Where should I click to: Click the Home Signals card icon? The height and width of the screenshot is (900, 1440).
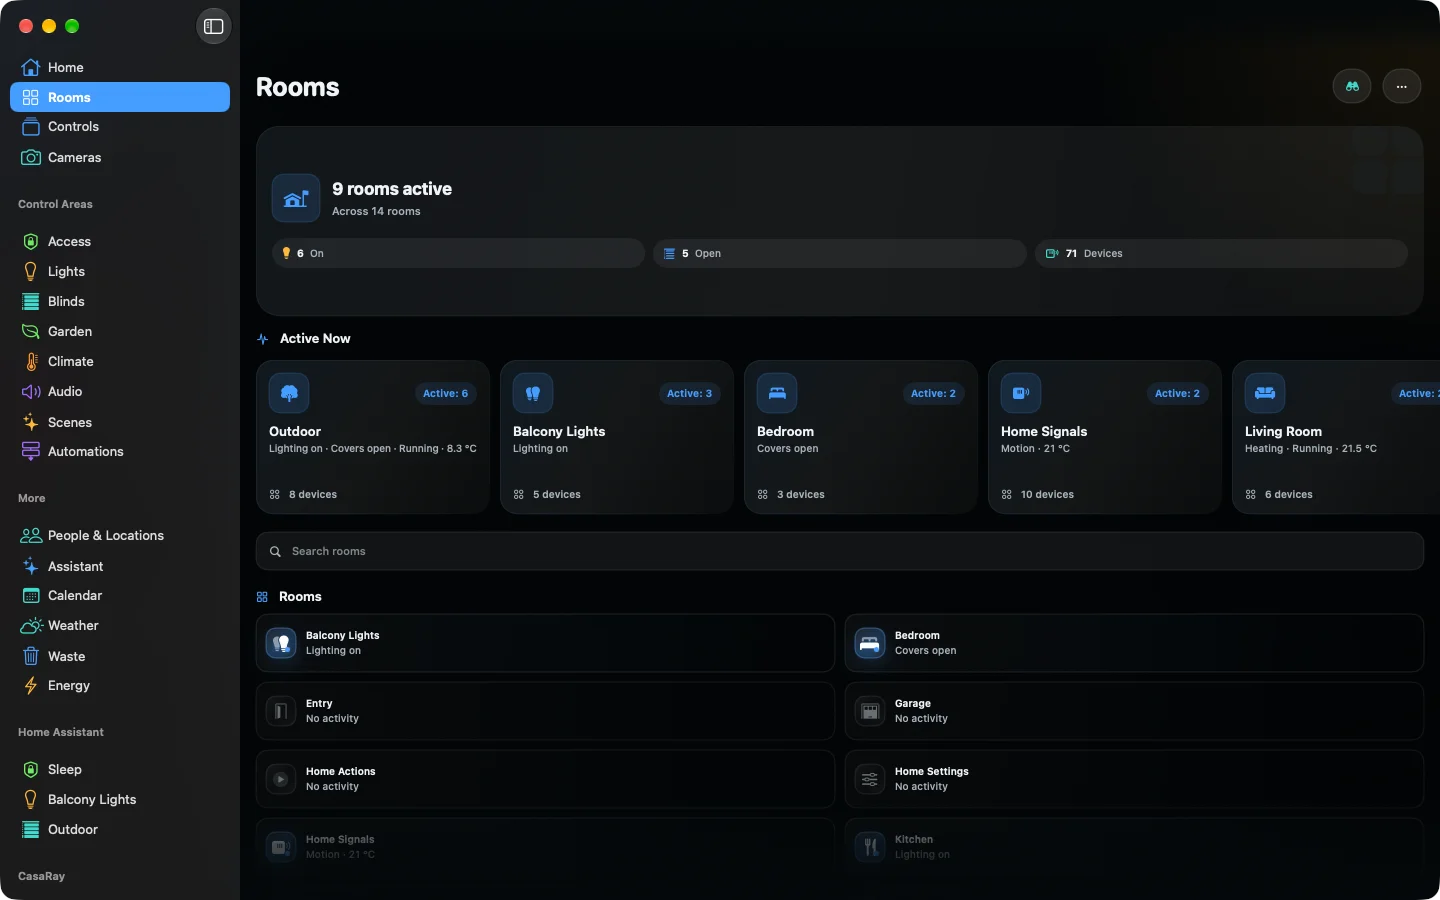[1021, 393]
